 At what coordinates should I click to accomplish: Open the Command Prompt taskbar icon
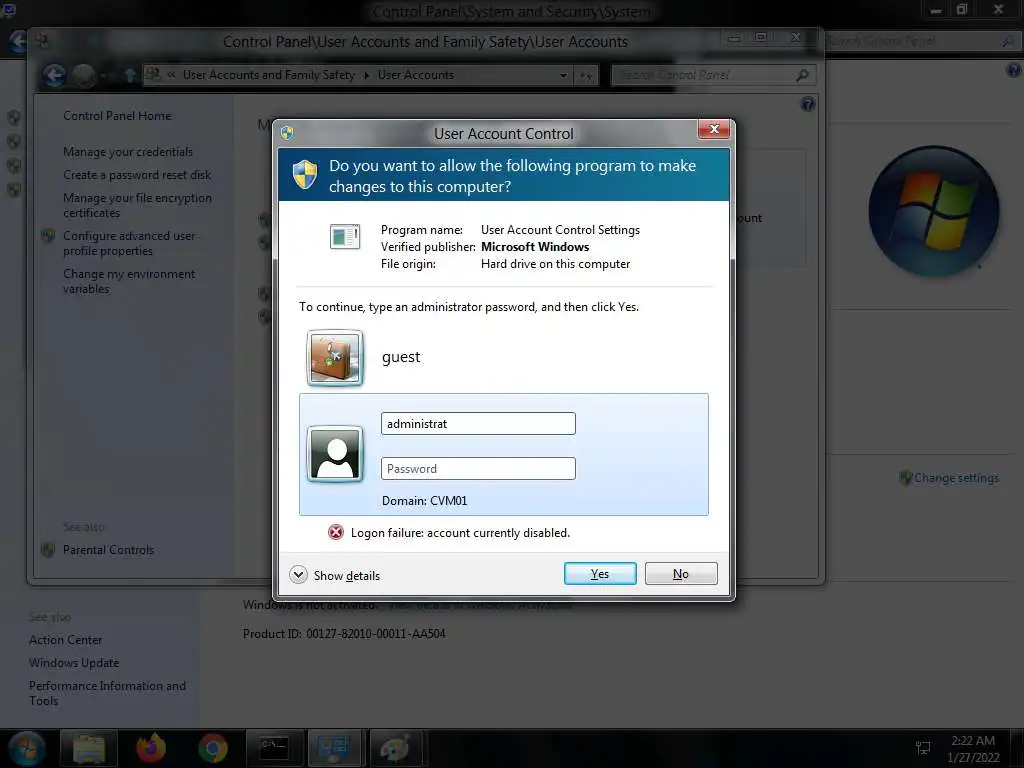(274, 748)
